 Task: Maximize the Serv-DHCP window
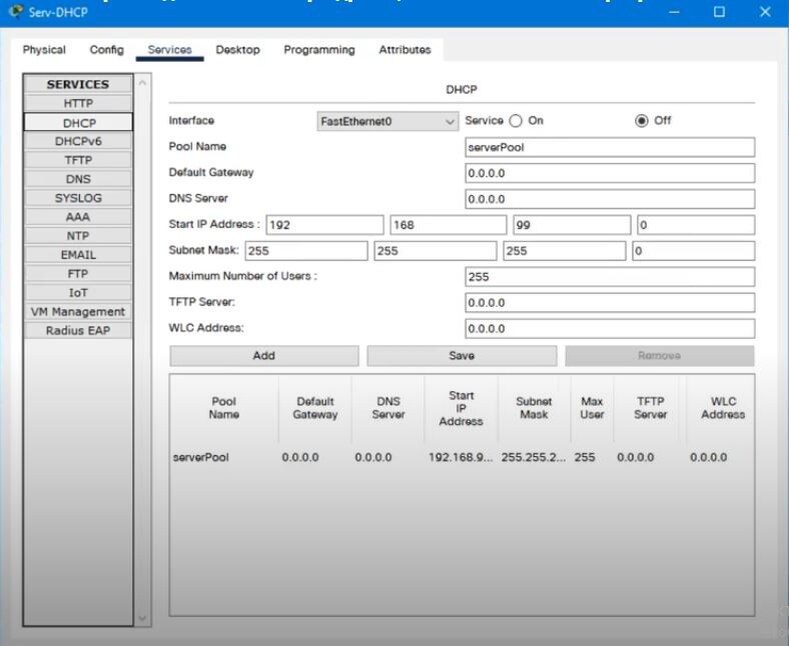719,12
